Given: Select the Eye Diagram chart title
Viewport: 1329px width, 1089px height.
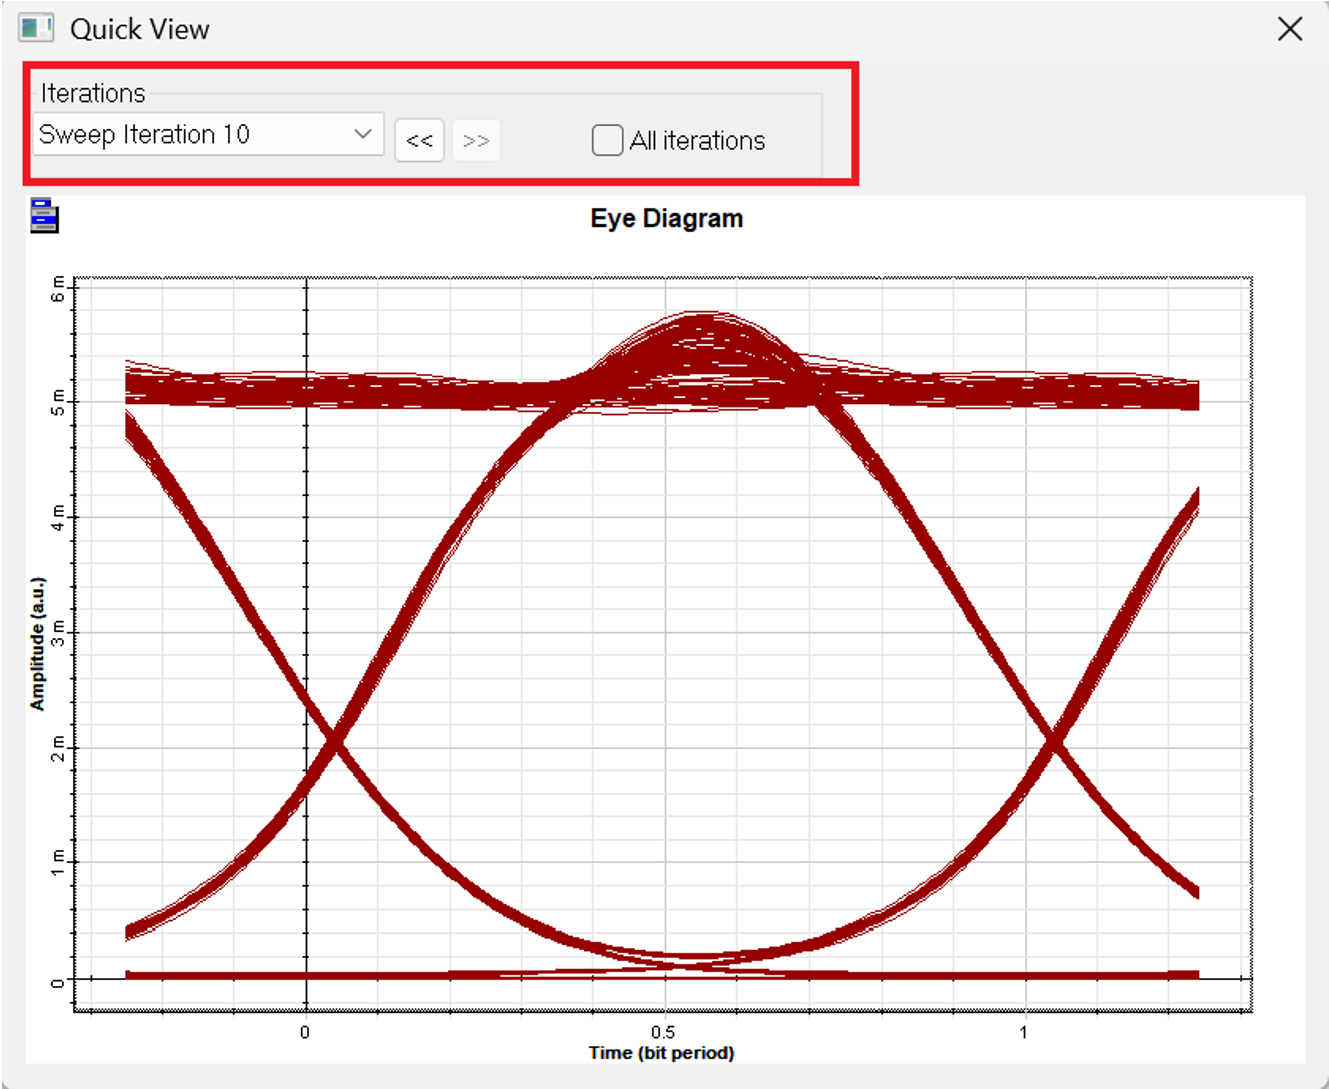Looking at the screenshot, I should coord(666,219).
